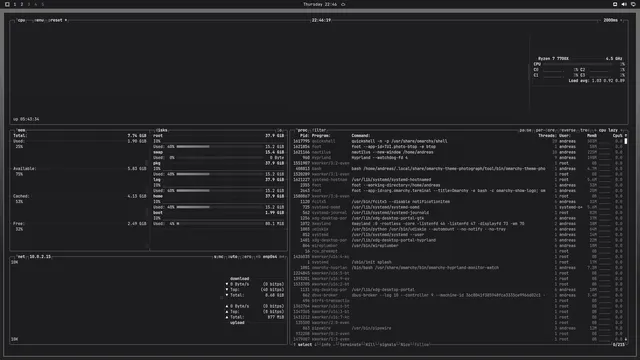Switch to workspace 1
Screen dimensions: 640x360
click(x=15, y=4)
